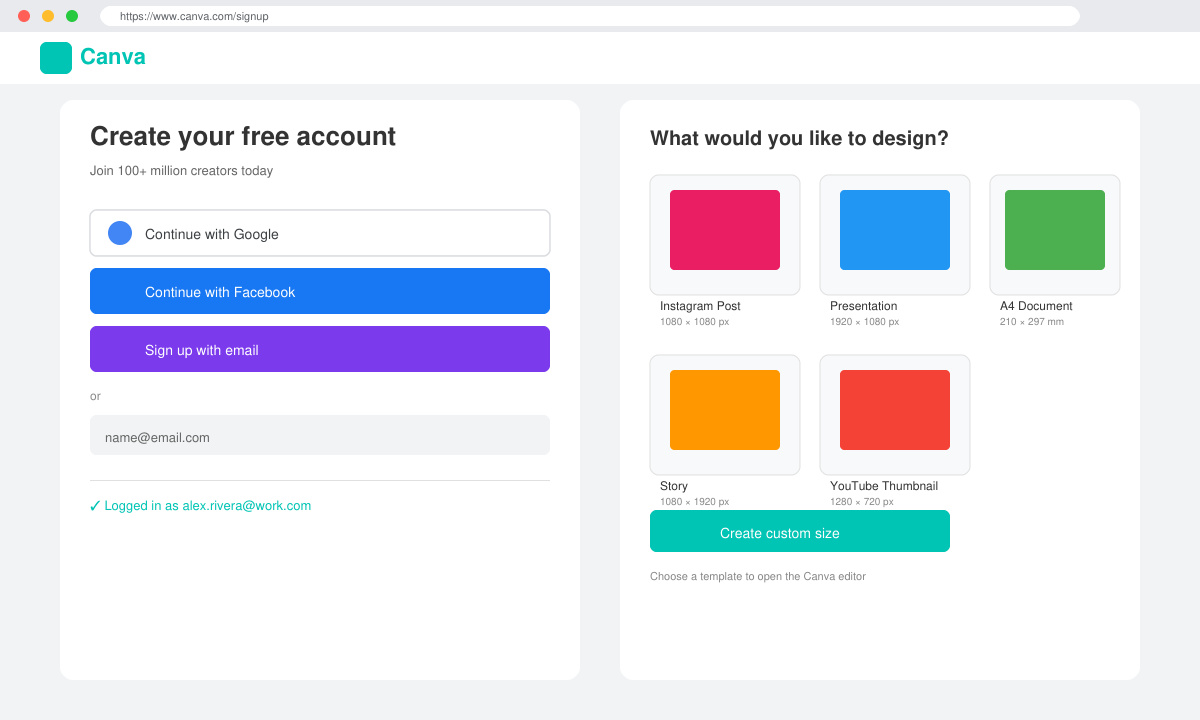Maximize the window with green button
Viewport: 1200px width, 720px height.
72,16
